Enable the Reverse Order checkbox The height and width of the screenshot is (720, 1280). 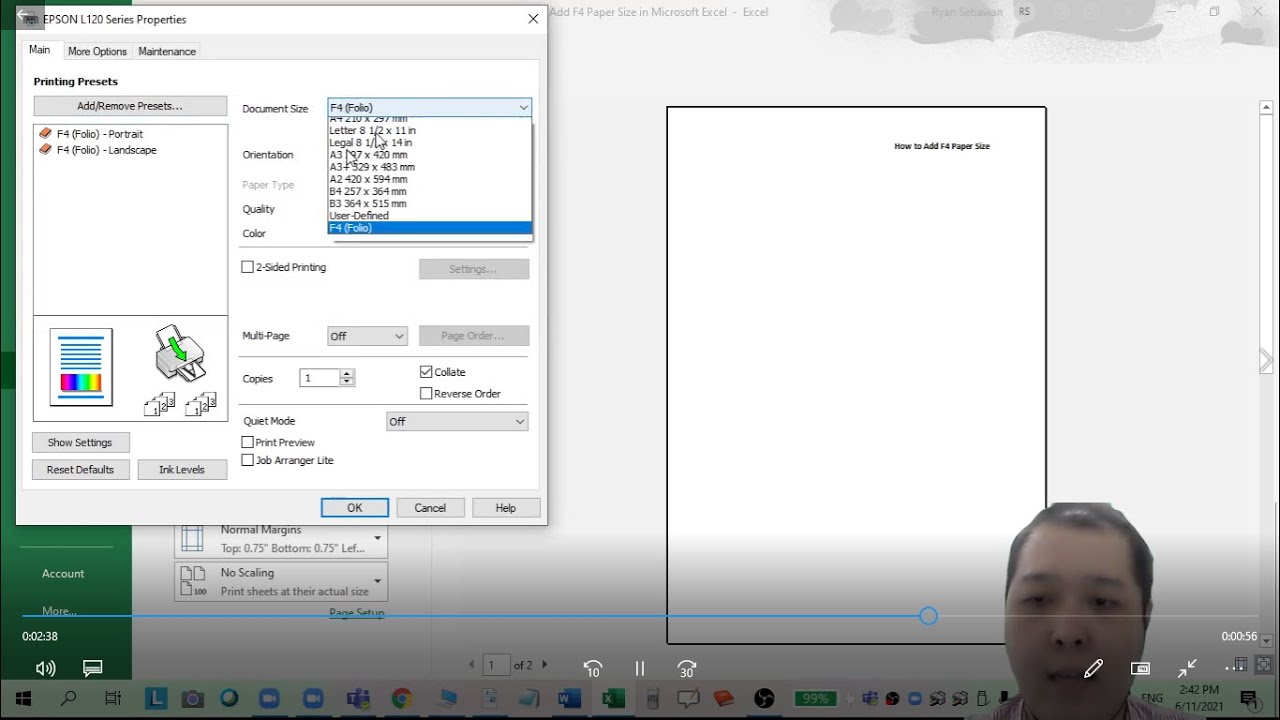coord(426,394)
